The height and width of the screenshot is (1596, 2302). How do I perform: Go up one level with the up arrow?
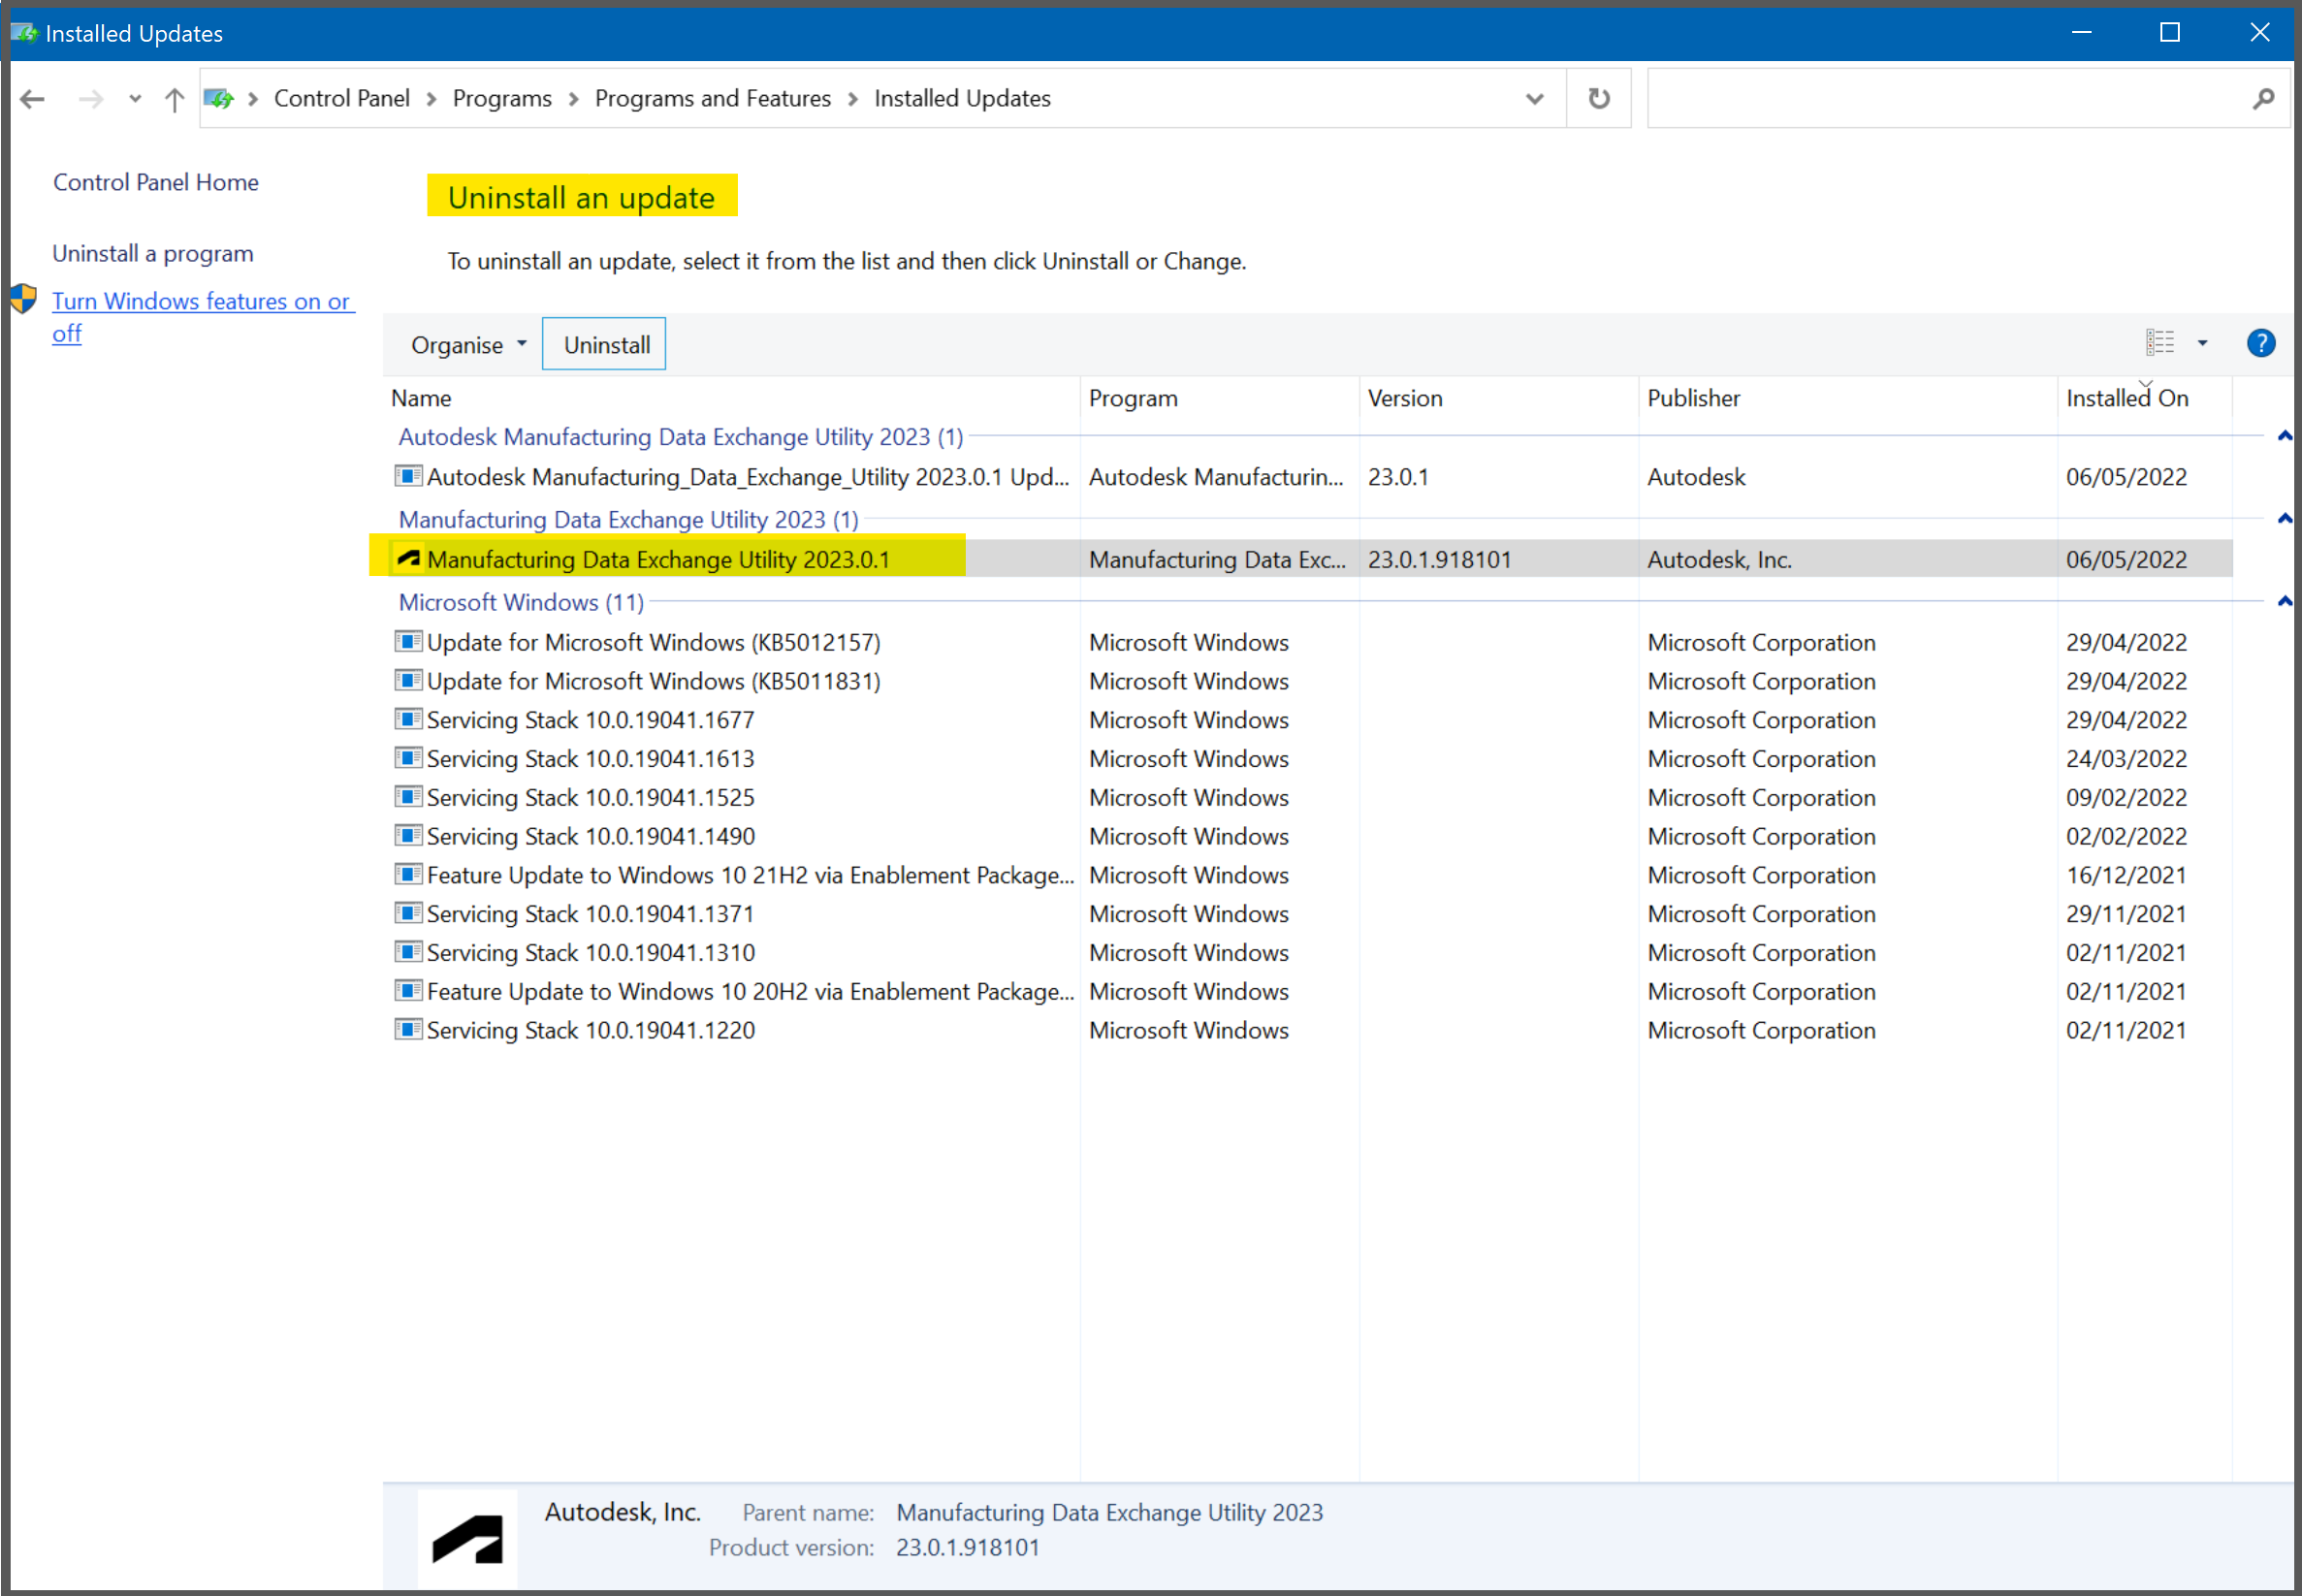[x=174, y=98]
